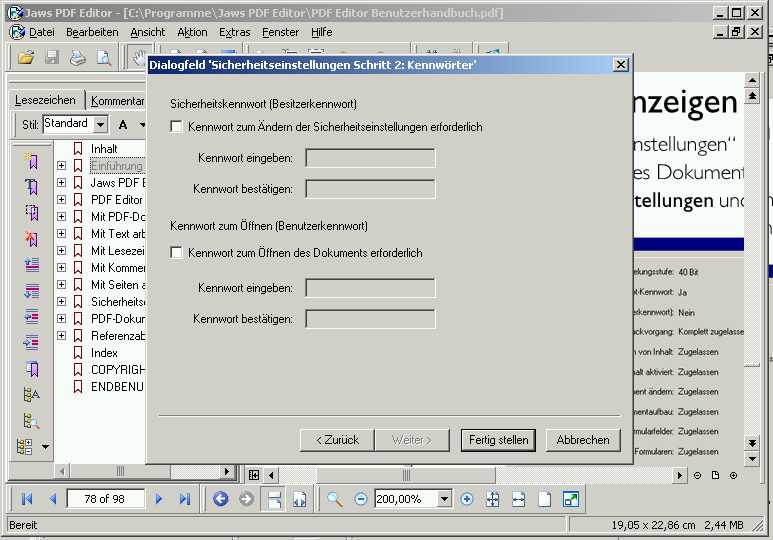Image resolution: width=773 pixels, height=540 pixels.
Task: Click the bookmark icon with dashed selection
Action: [32, 213]
